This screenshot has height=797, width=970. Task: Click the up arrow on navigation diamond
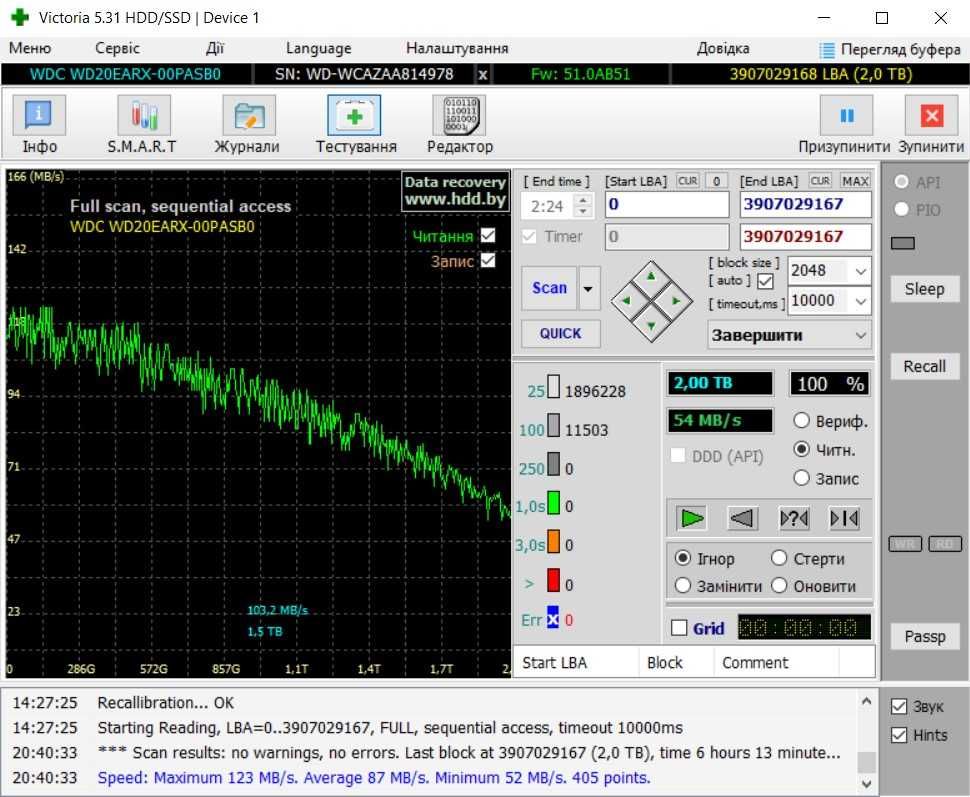[651, 277]
